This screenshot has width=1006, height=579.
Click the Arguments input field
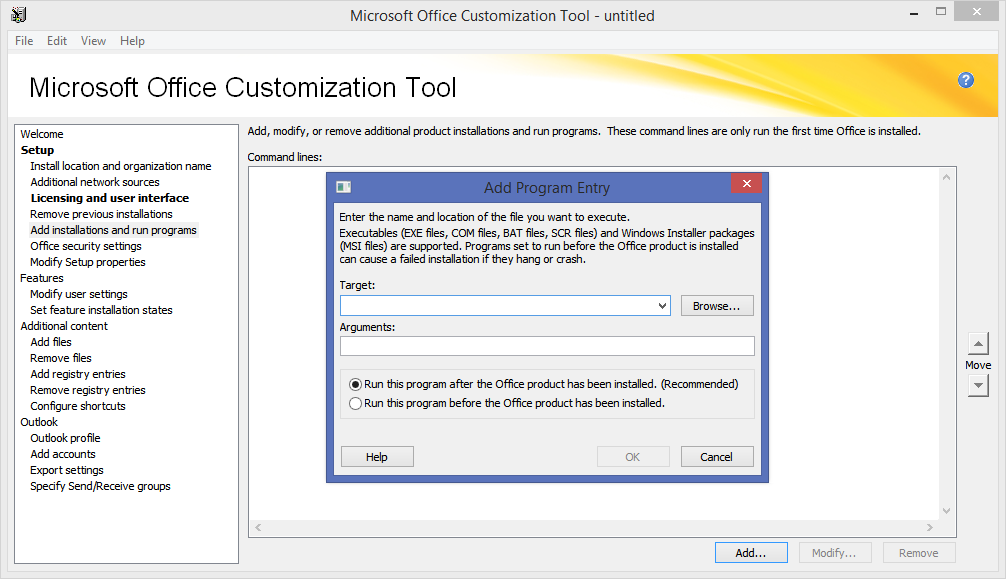point(547,346)
